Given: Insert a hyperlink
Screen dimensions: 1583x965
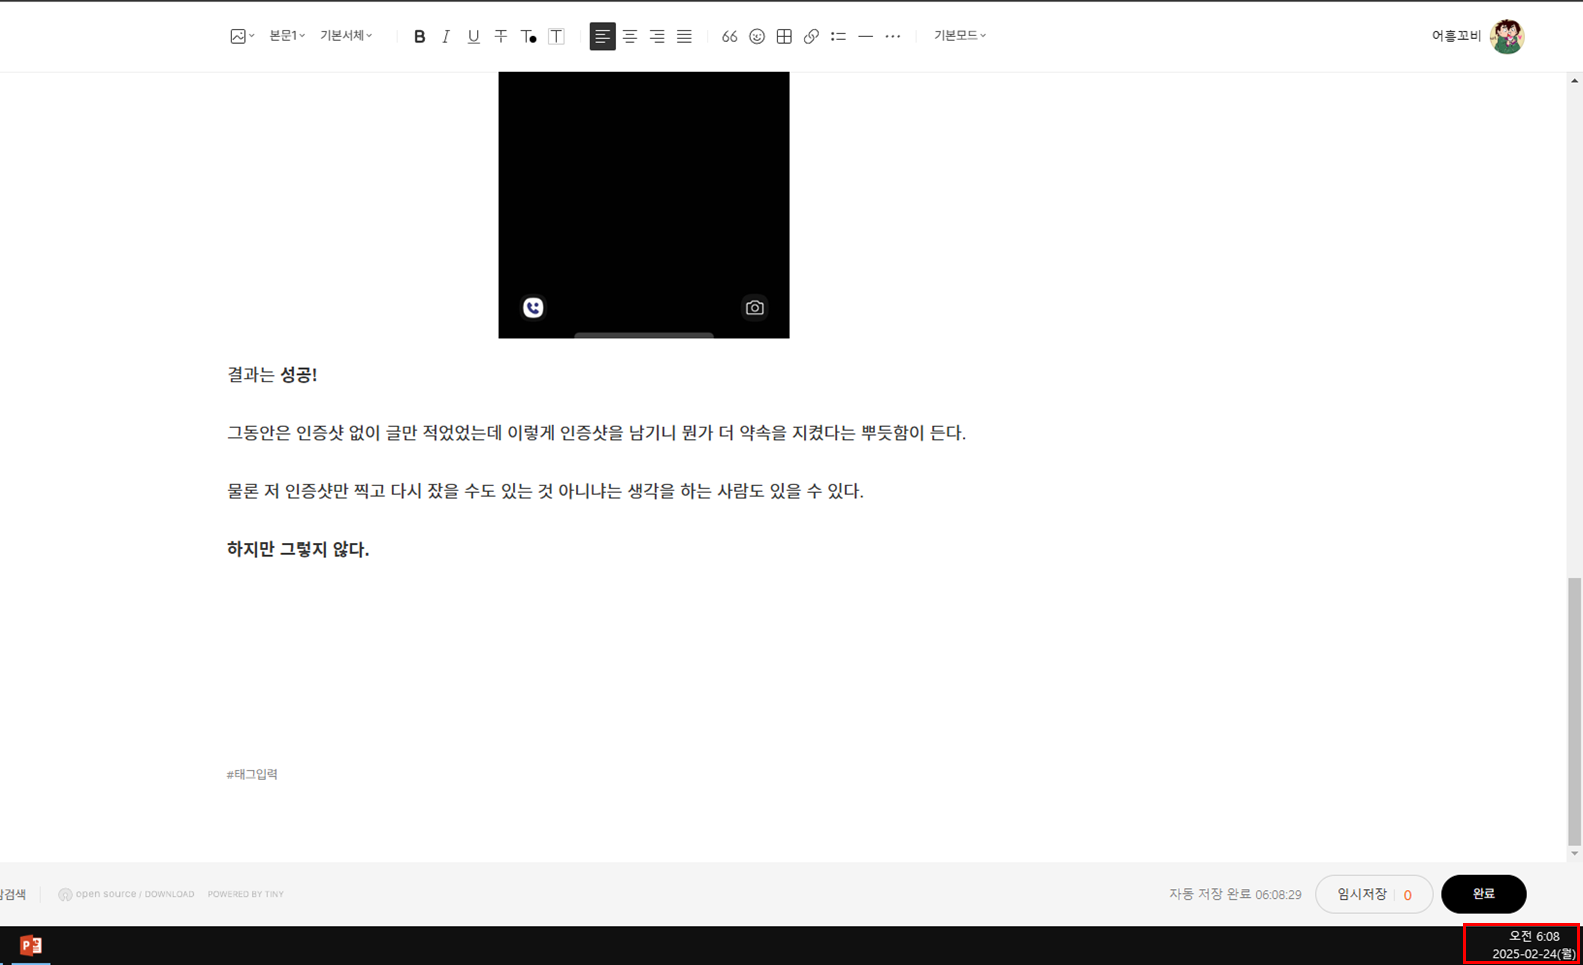Looking at the screenshot, I should coord(811,37).
